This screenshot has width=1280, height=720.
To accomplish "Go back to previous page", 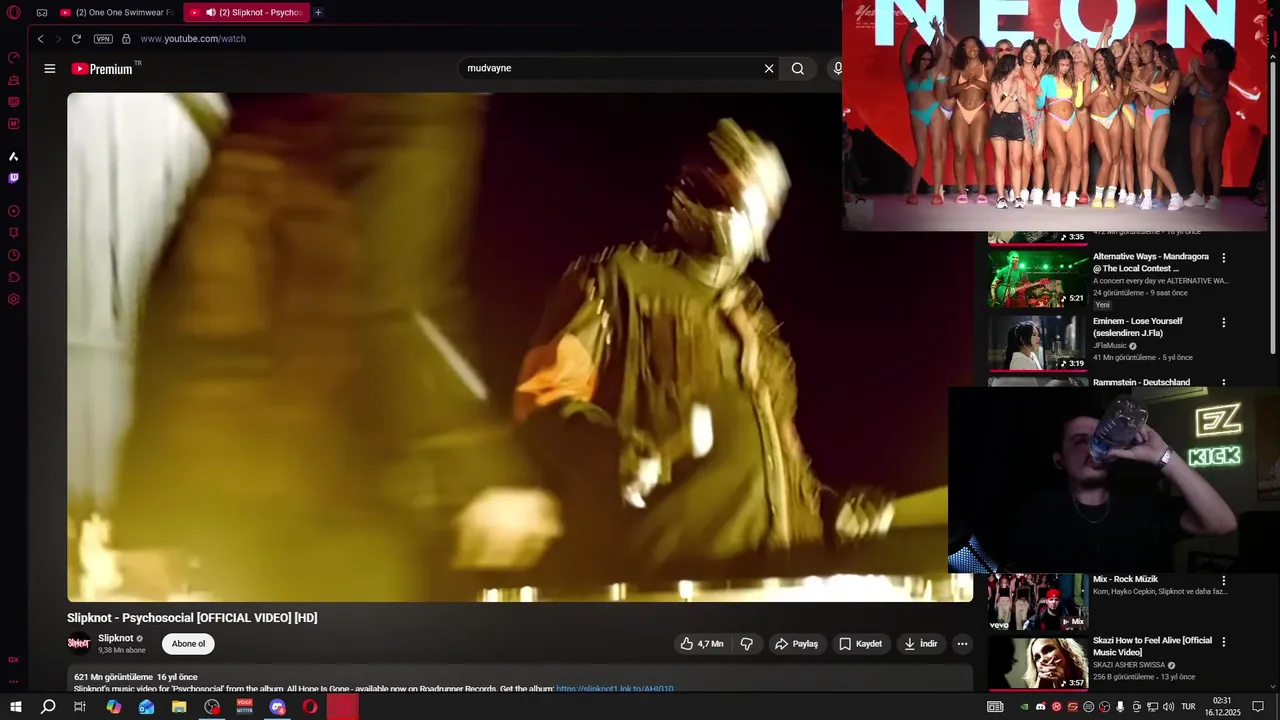I will [41, 39].
